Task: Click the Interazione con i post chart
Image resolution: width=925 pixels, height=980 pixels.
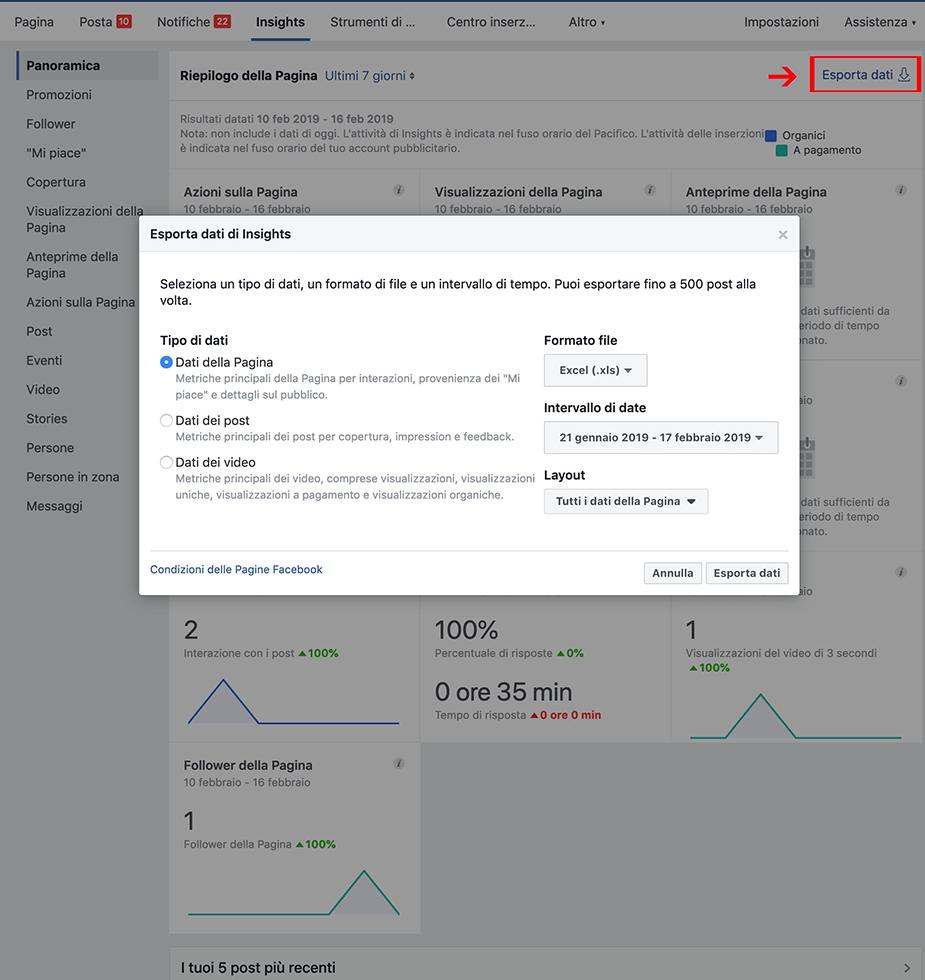Action: pyautogui.click(x=293, y=701)
